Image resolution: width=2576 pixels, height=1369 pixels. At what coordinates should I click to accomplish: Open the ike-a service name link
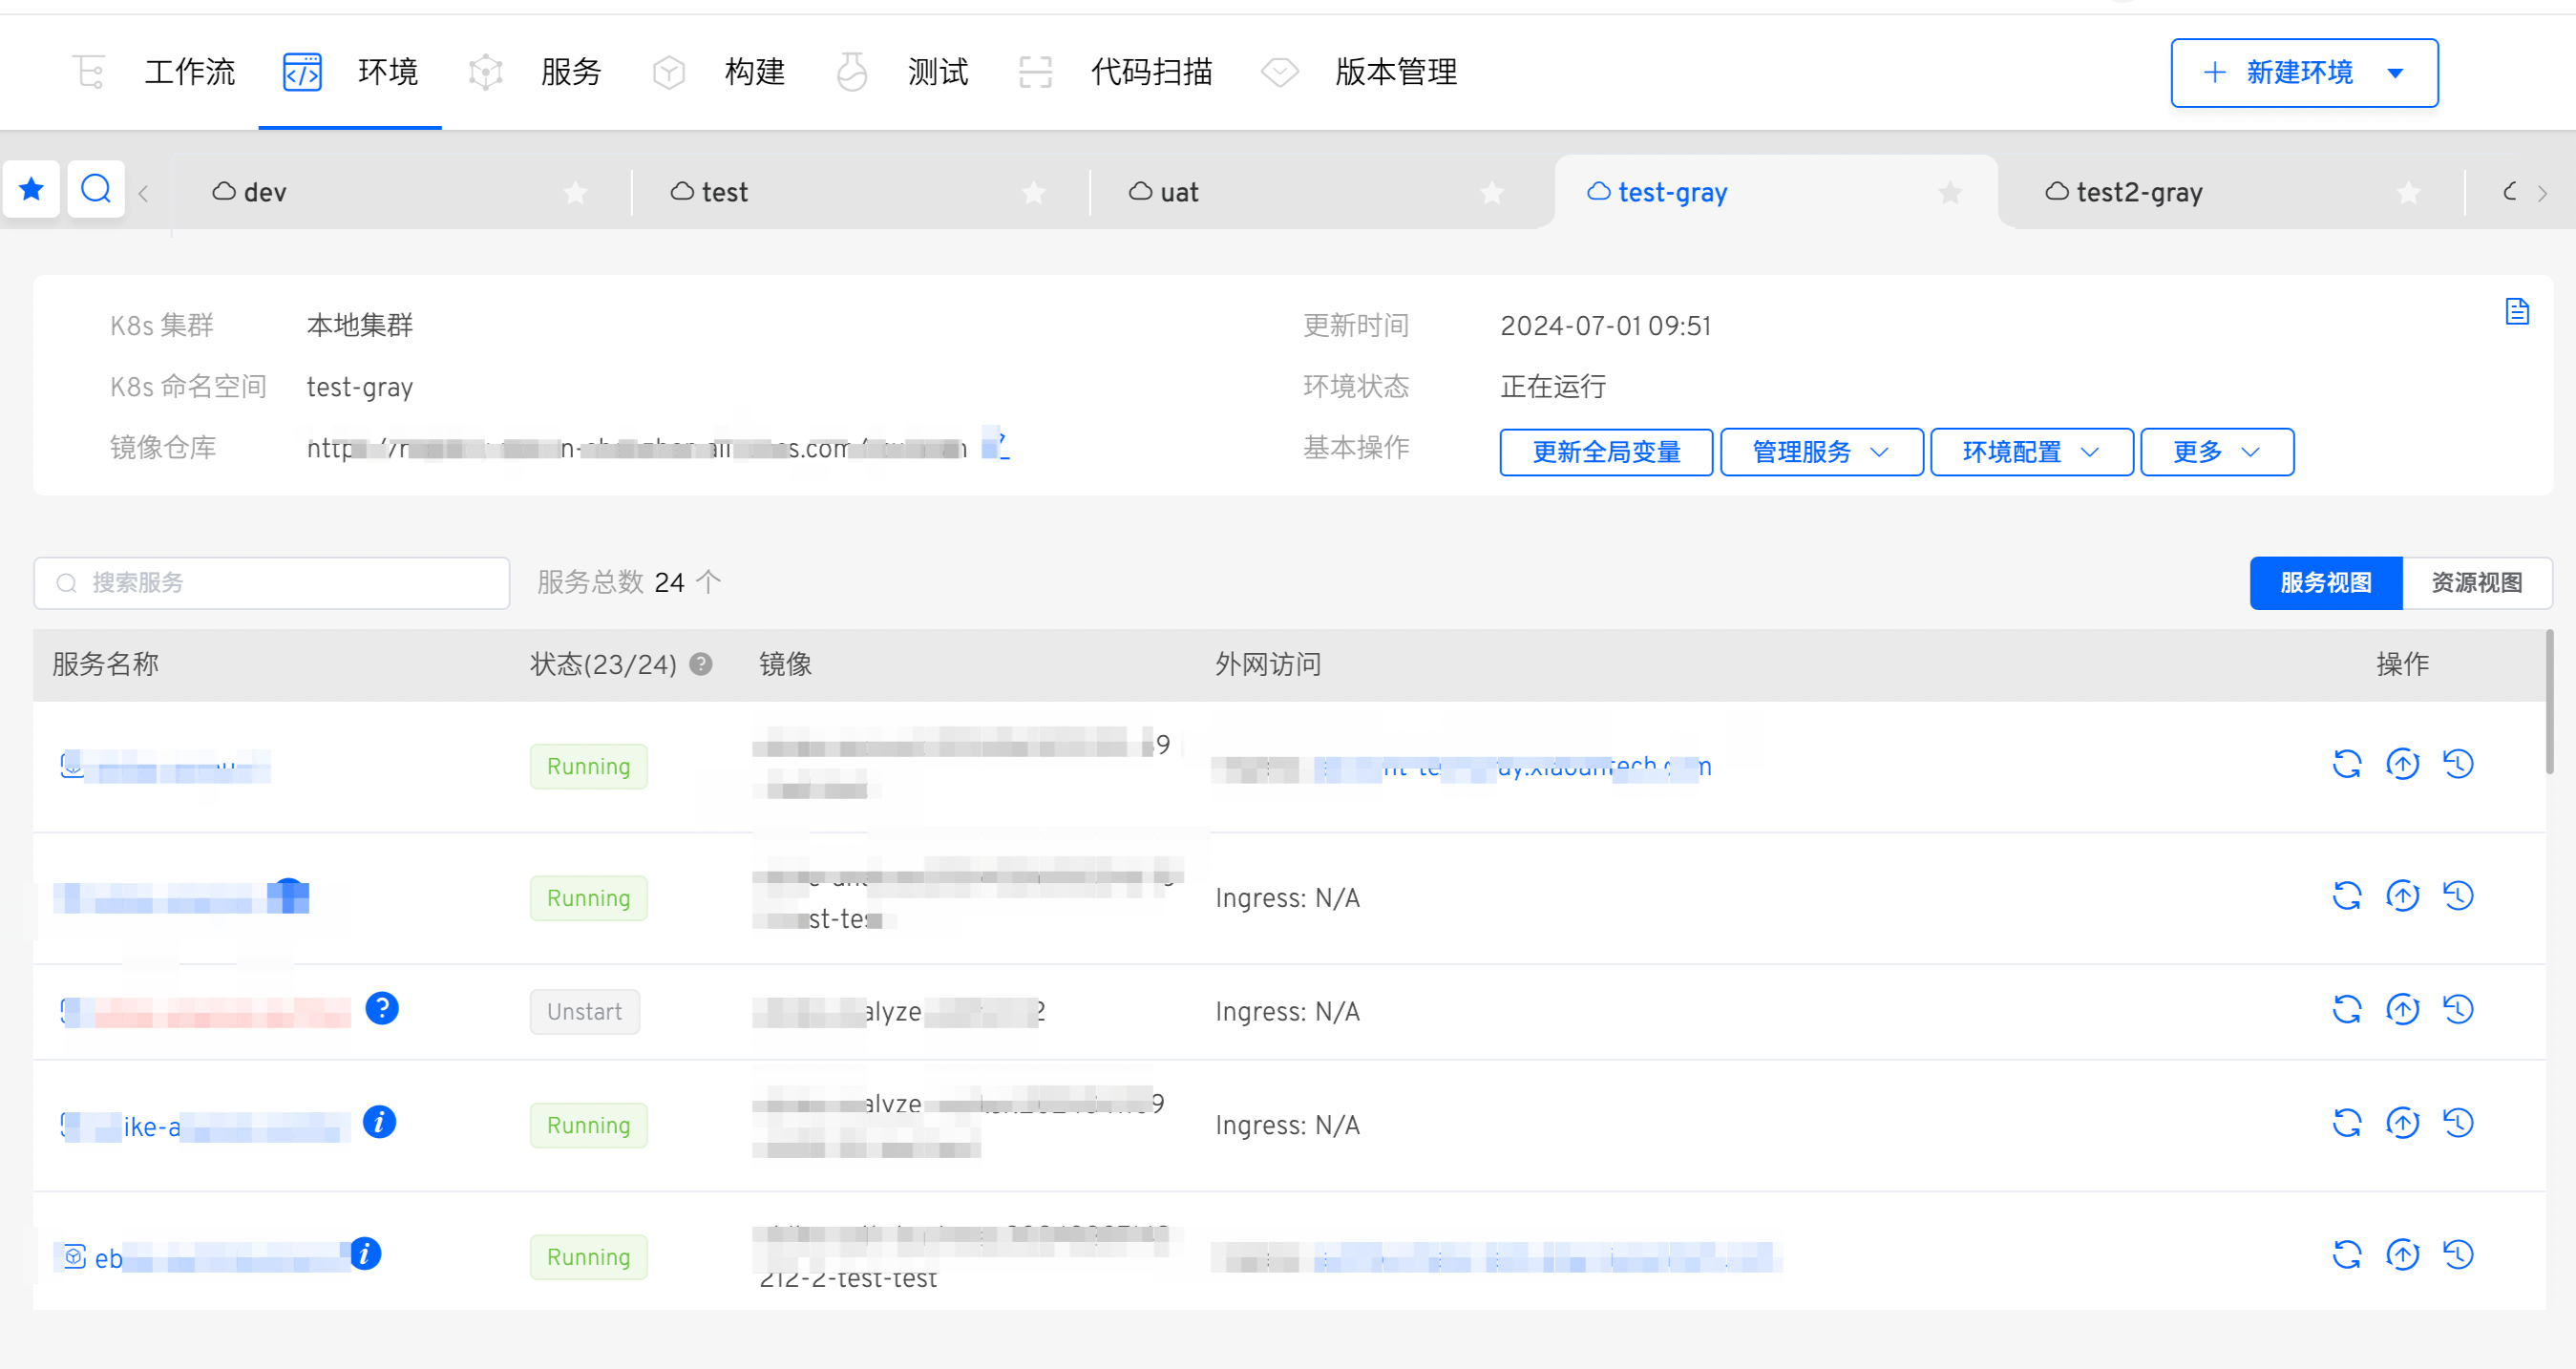205,1126
